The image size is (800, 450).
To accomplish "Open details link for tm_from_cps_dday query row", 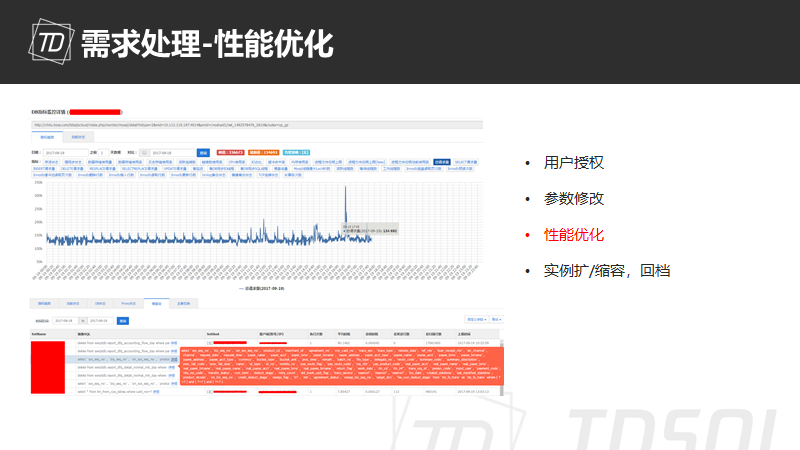I will [156, 392].
